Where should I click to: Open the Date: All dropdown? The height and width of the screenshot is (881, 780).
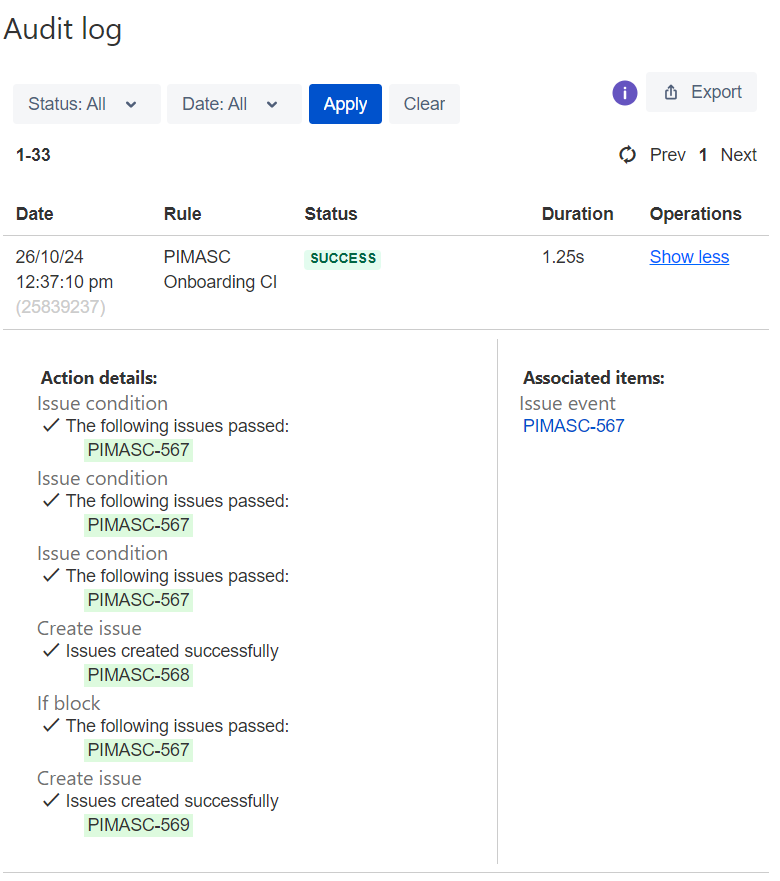point(234,104)
